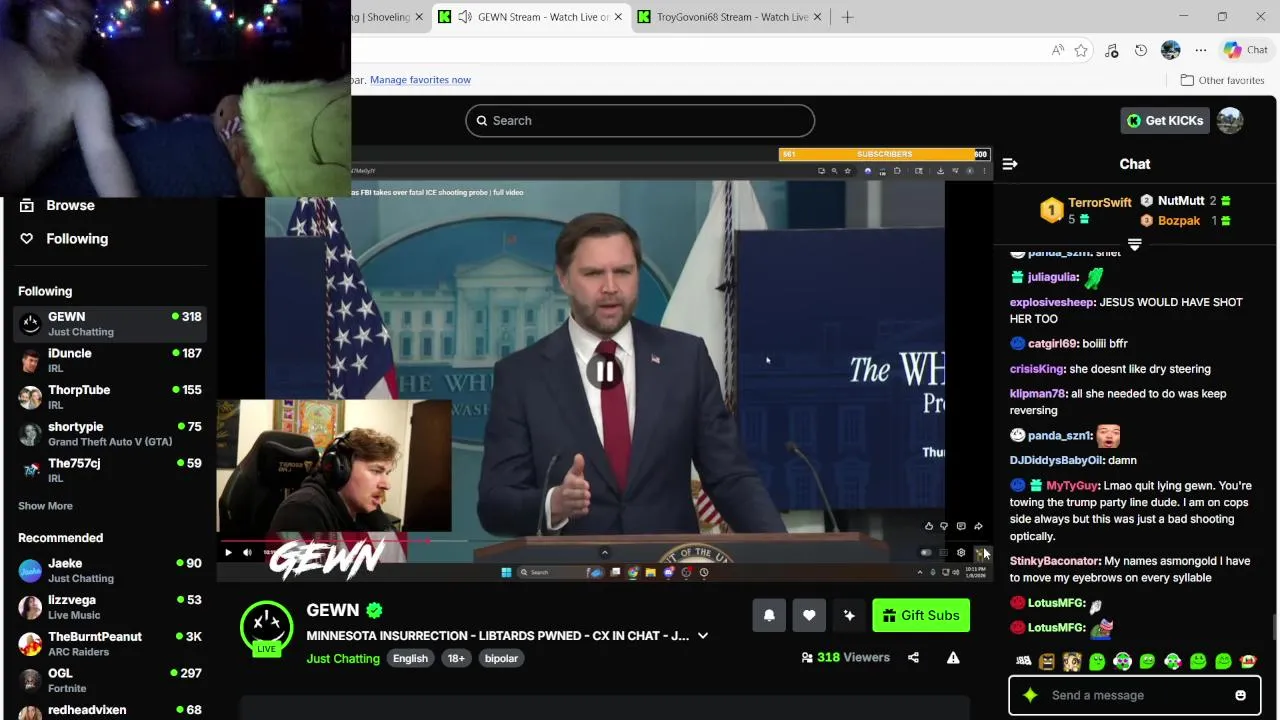Open the emoji picker in message box
The width and height of the screenshot is (1280, 720).
point(1240,695)
